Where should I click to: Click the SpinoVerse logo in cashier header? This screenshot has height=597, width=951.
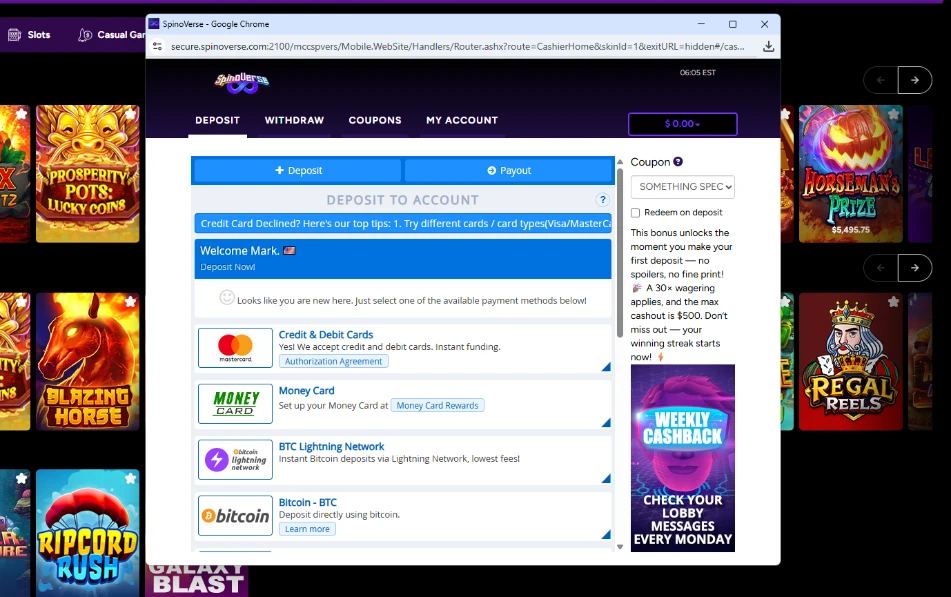241,82
